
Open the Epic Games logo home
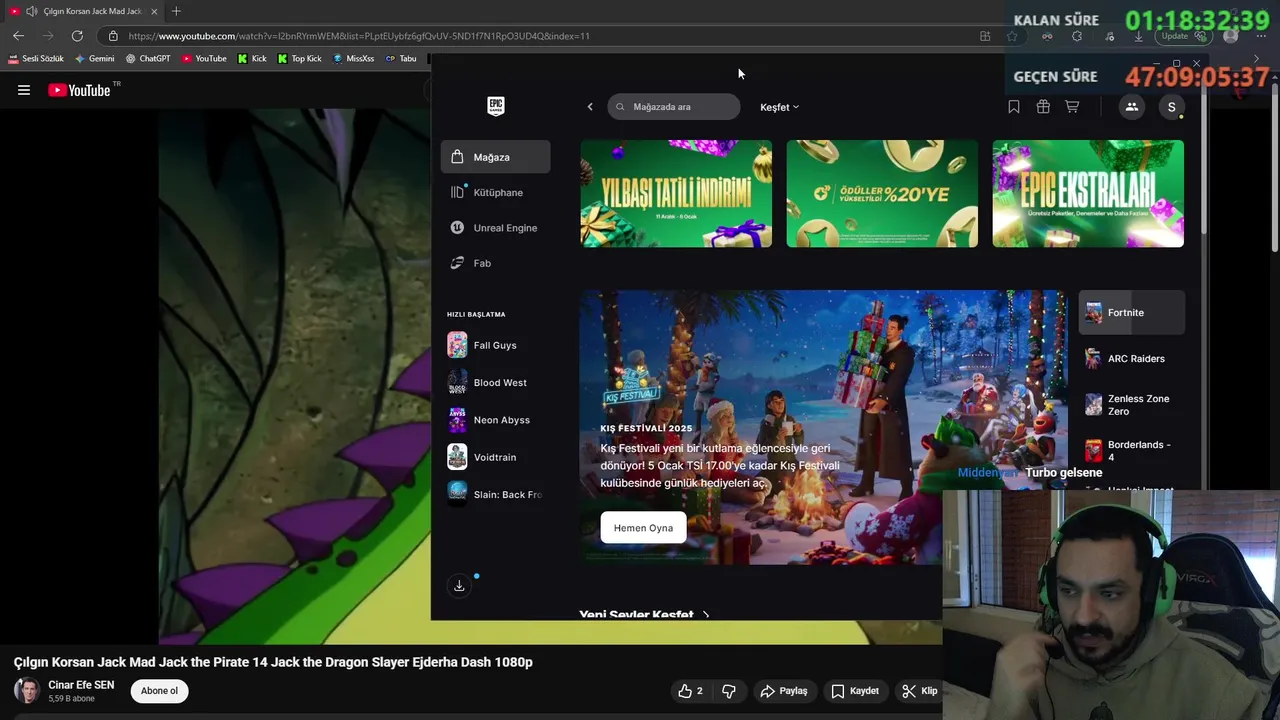click(495, 106)
